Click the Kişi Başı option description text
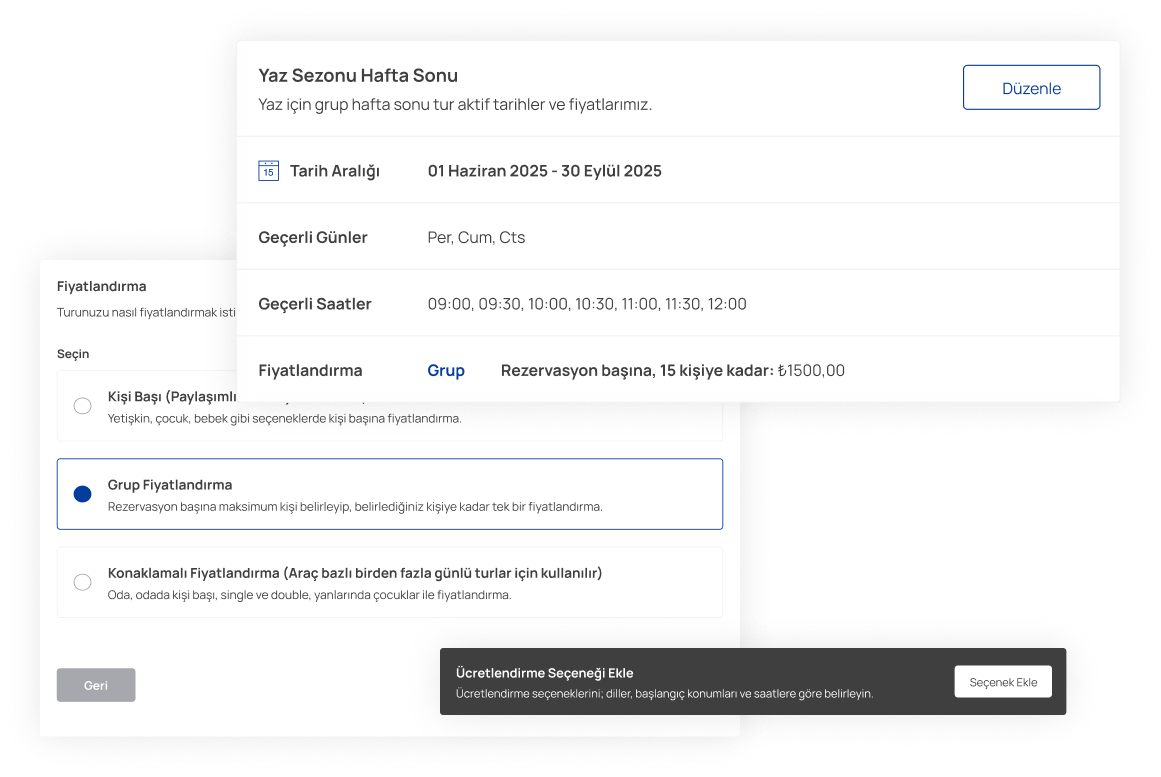This screenshot has height=777, width=1161. (284, 419)
